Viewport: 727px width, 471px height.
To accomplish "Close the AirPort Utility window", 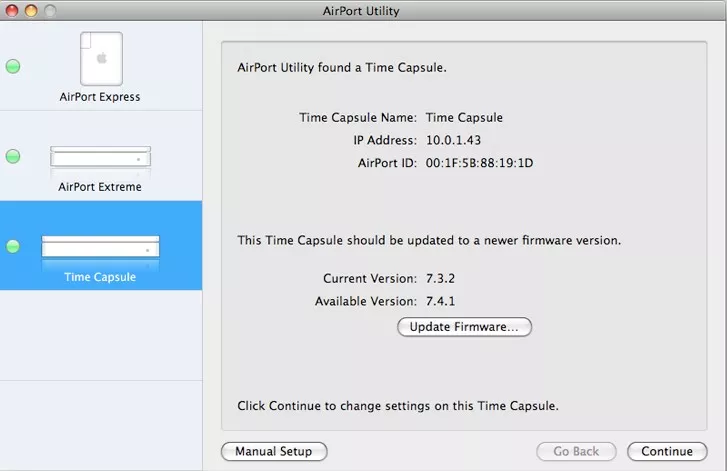I will pos(12,10).
